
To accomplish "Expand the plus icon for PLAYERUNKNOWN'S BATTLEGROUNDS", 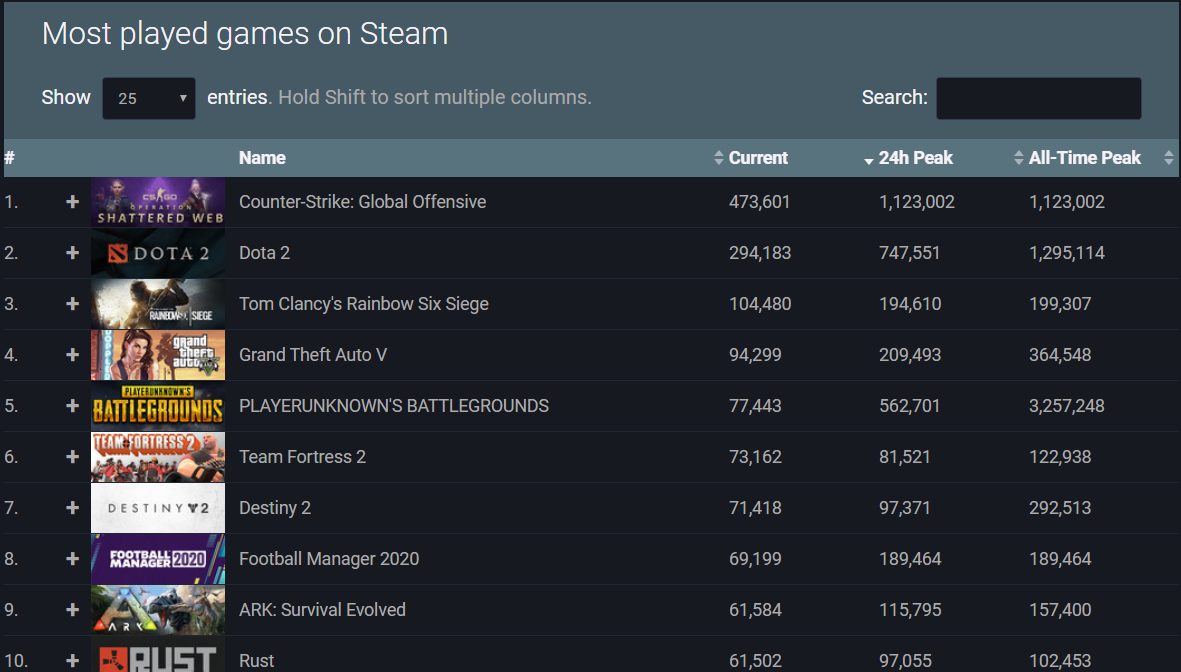I will pyautogui.click(x=72, y=406).
